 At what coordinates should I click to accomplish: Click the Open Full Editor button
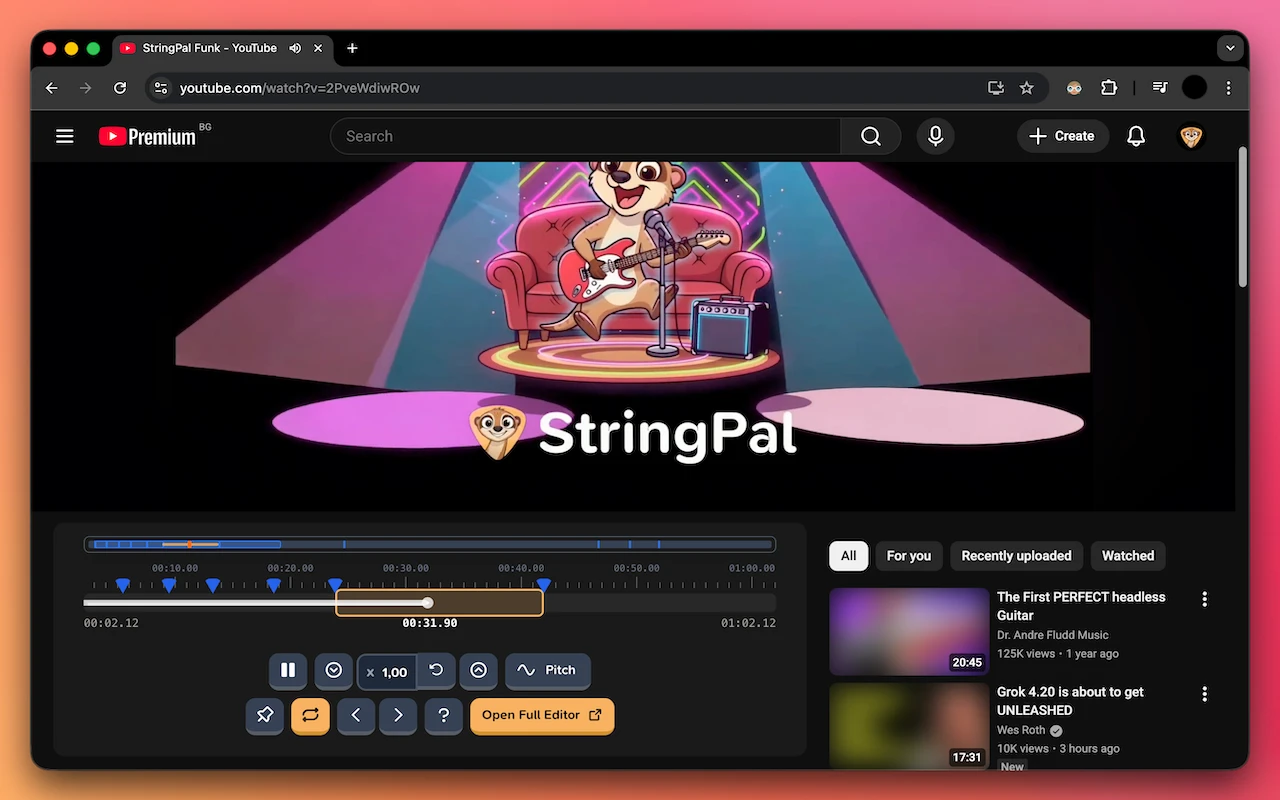point(541,715)
